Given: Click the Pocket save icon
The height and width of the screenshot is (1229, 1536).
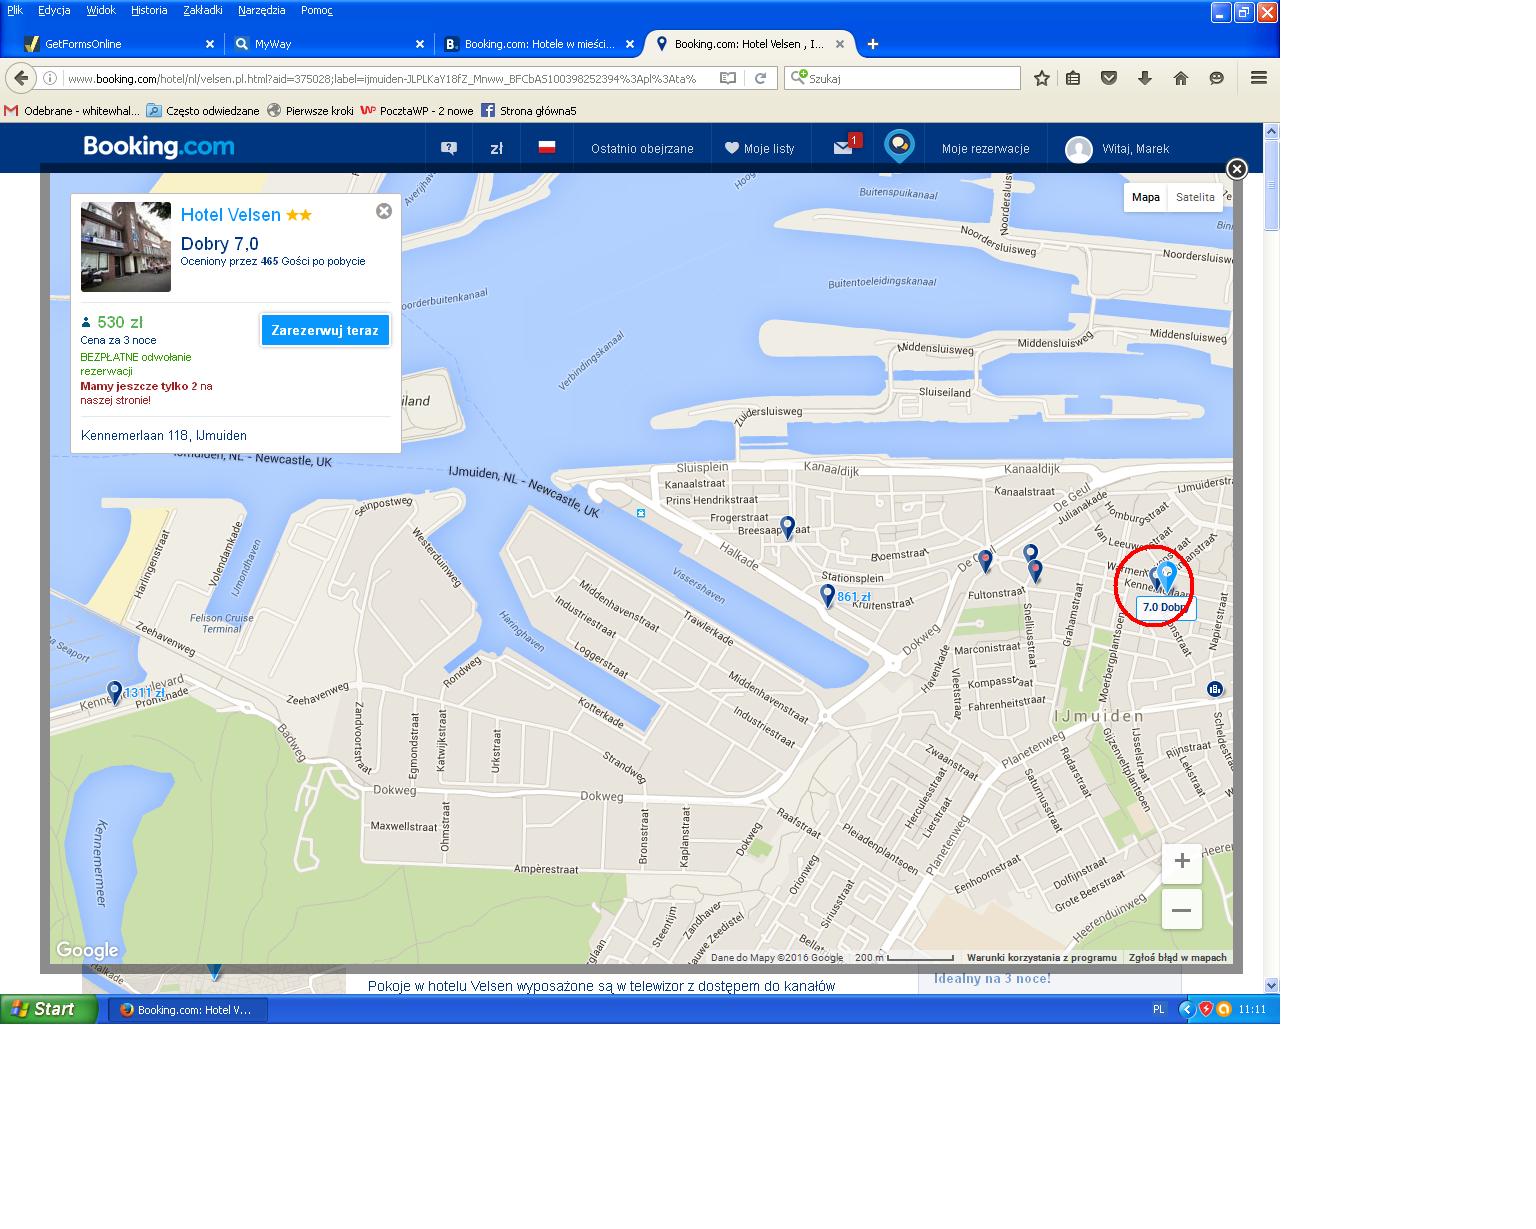Looking at the screenshot, I should pos(1109,78).
